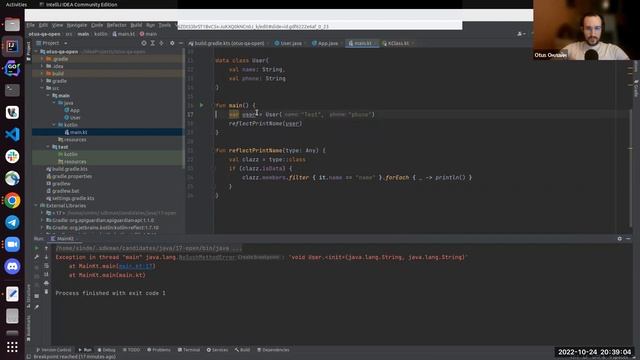Toggle soft-wrap in the Run console toolbar
640x360 pixels.
tap(46, 266)
